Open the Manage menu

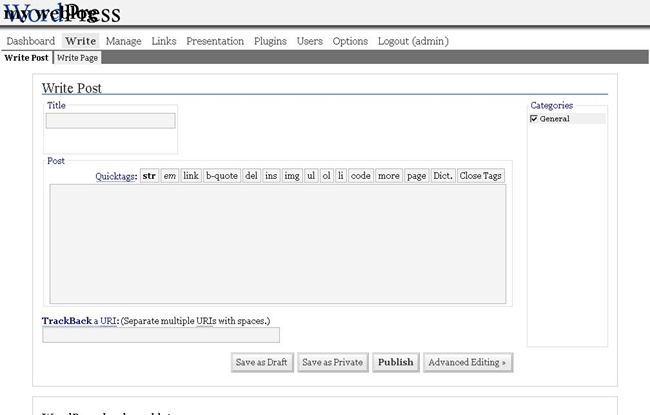coord(123,41)
